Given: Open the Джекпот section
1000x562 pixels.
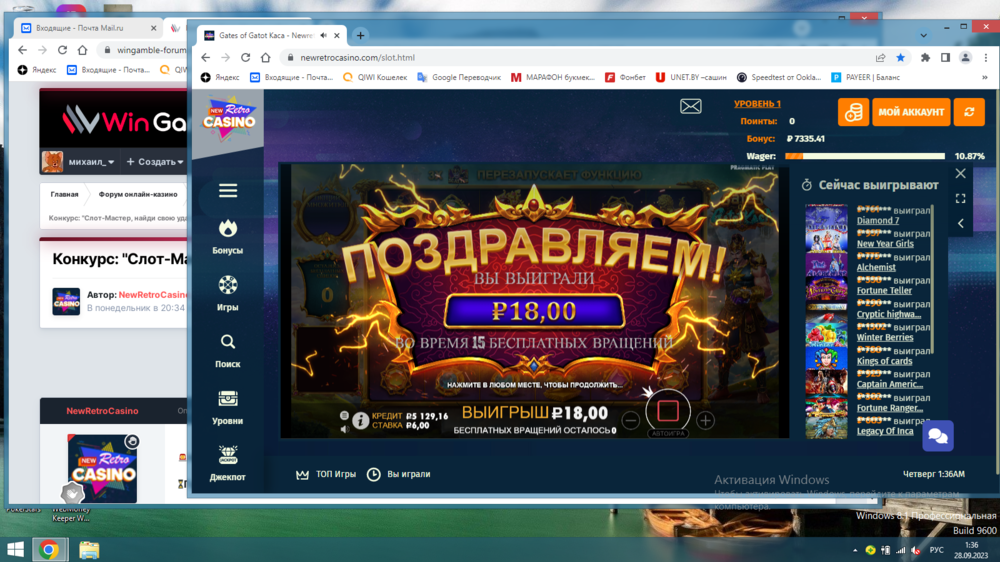Looking at the screenshot, I should click(227, 461).
